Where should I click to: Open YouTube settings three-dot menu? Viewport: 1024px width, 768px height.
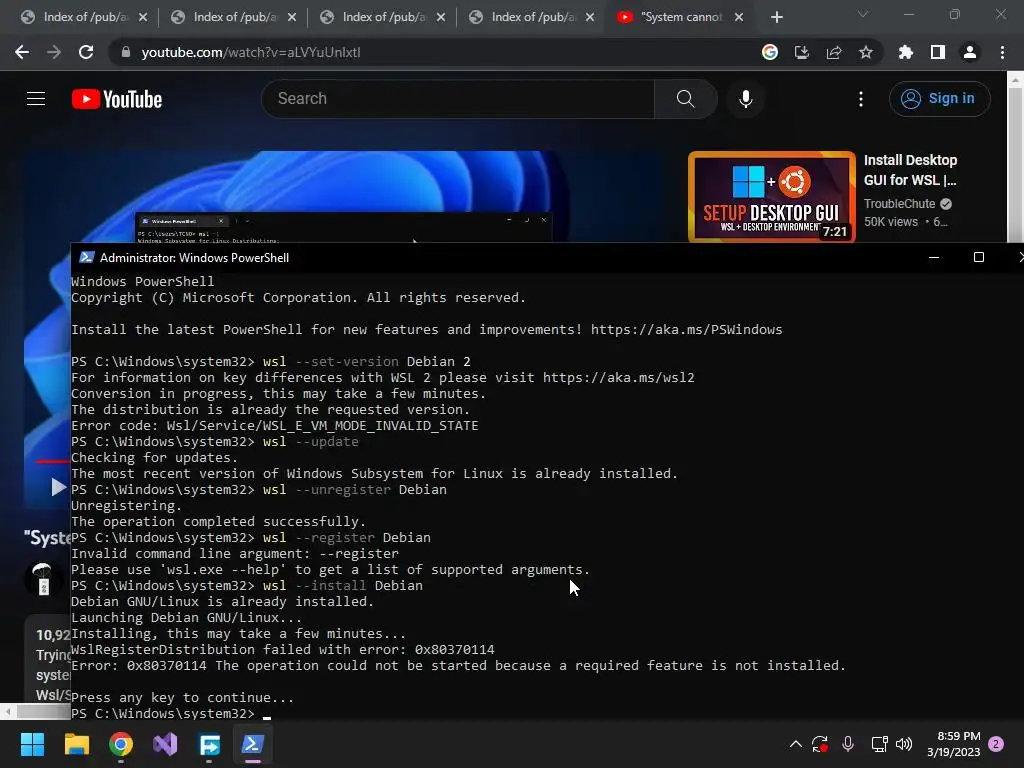coord(861,99)
